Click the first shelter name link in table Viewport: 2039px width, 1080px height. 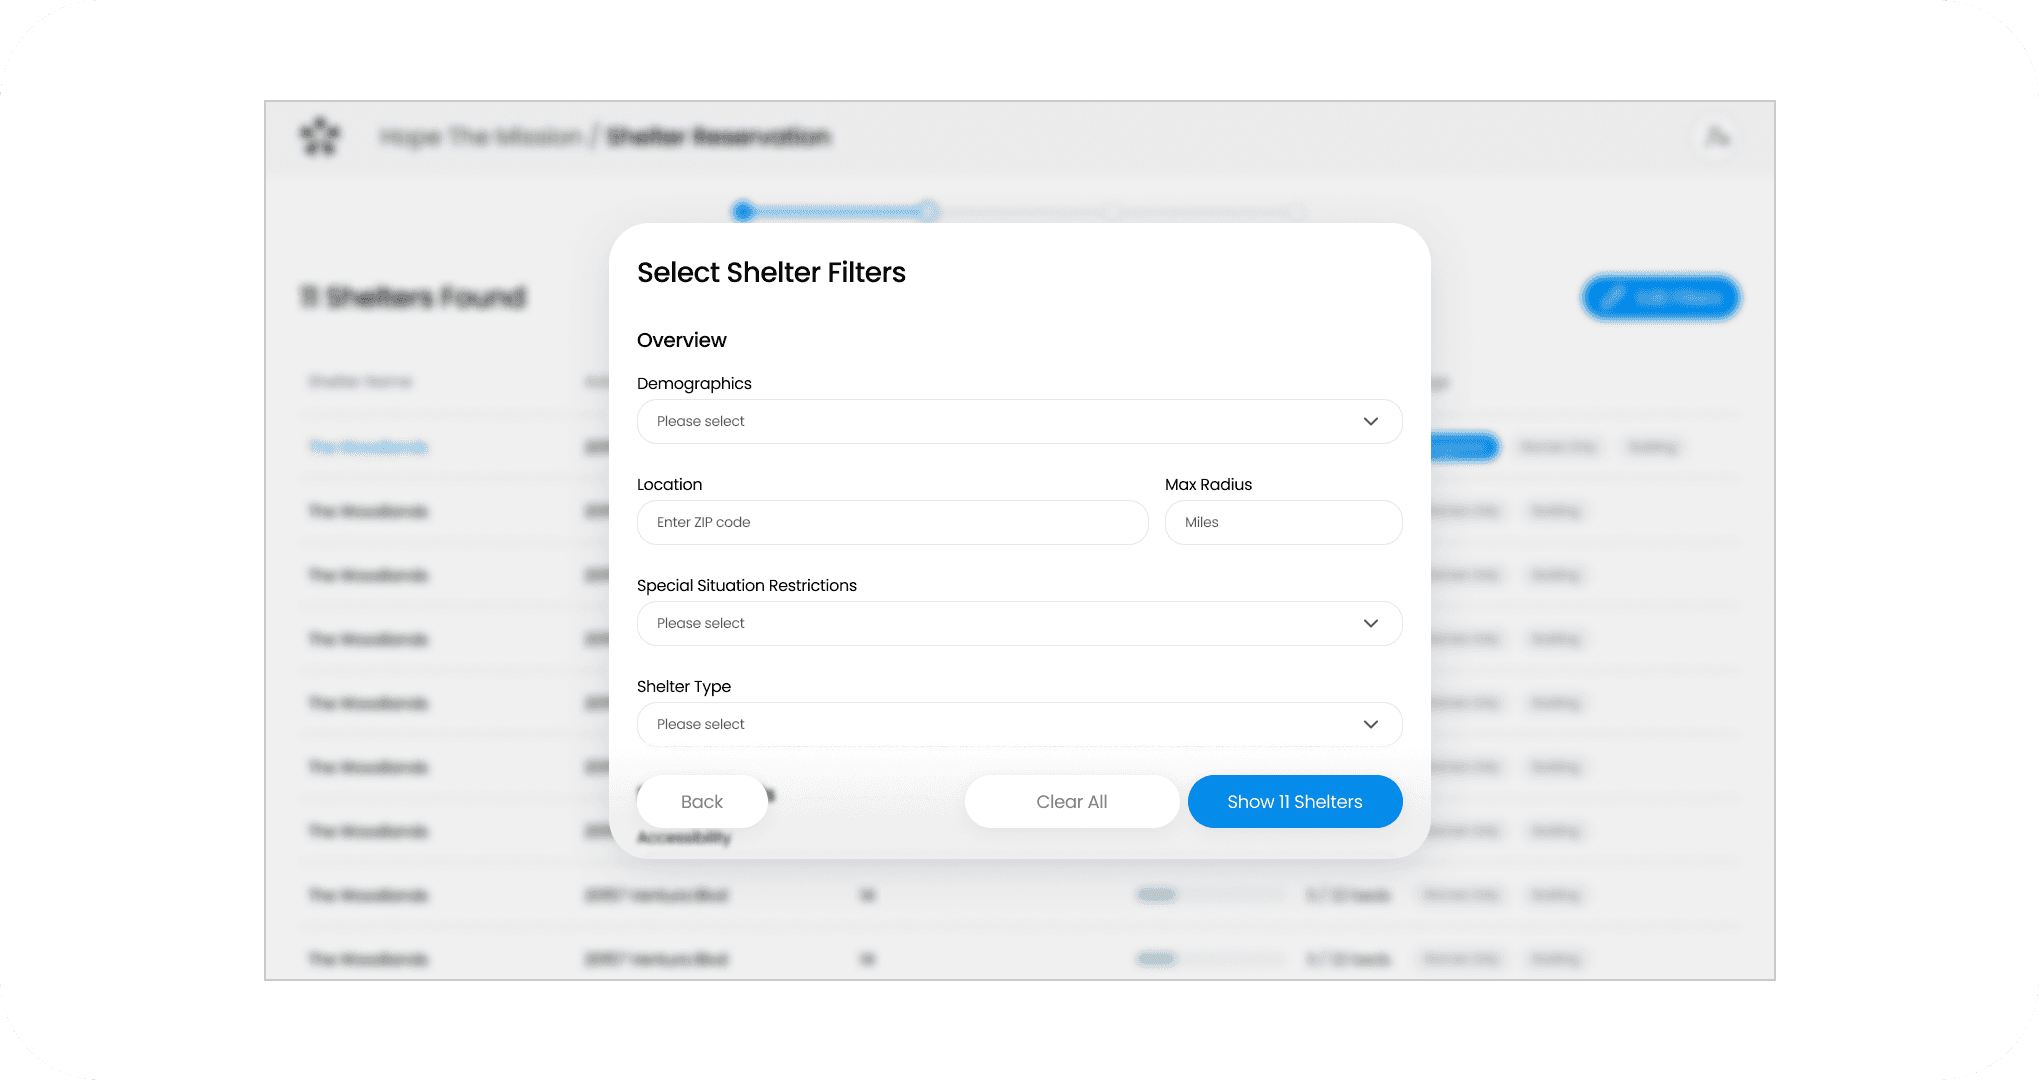[x=368, y=447]
